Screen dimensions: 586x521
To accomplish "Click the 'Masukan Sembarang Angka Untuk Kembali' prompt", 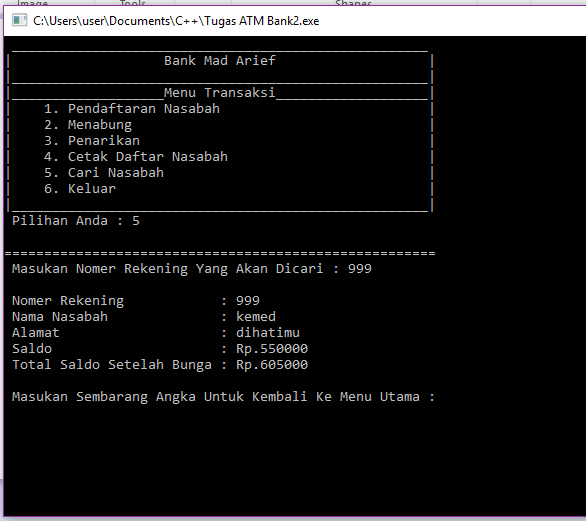I will tap(223, 397).
